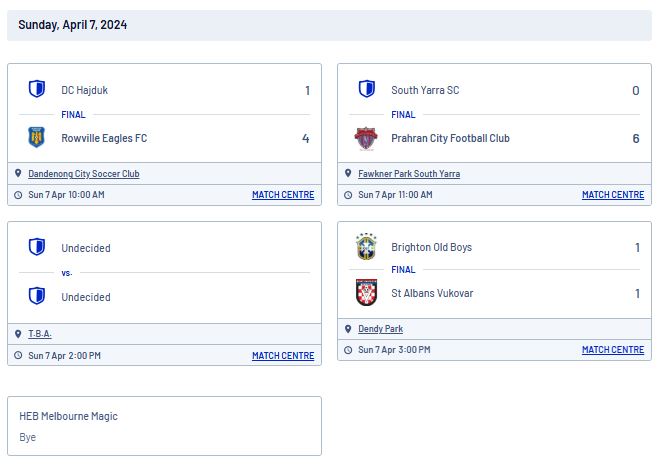Open Match Centre for Brighton Old Boys match

613,350
